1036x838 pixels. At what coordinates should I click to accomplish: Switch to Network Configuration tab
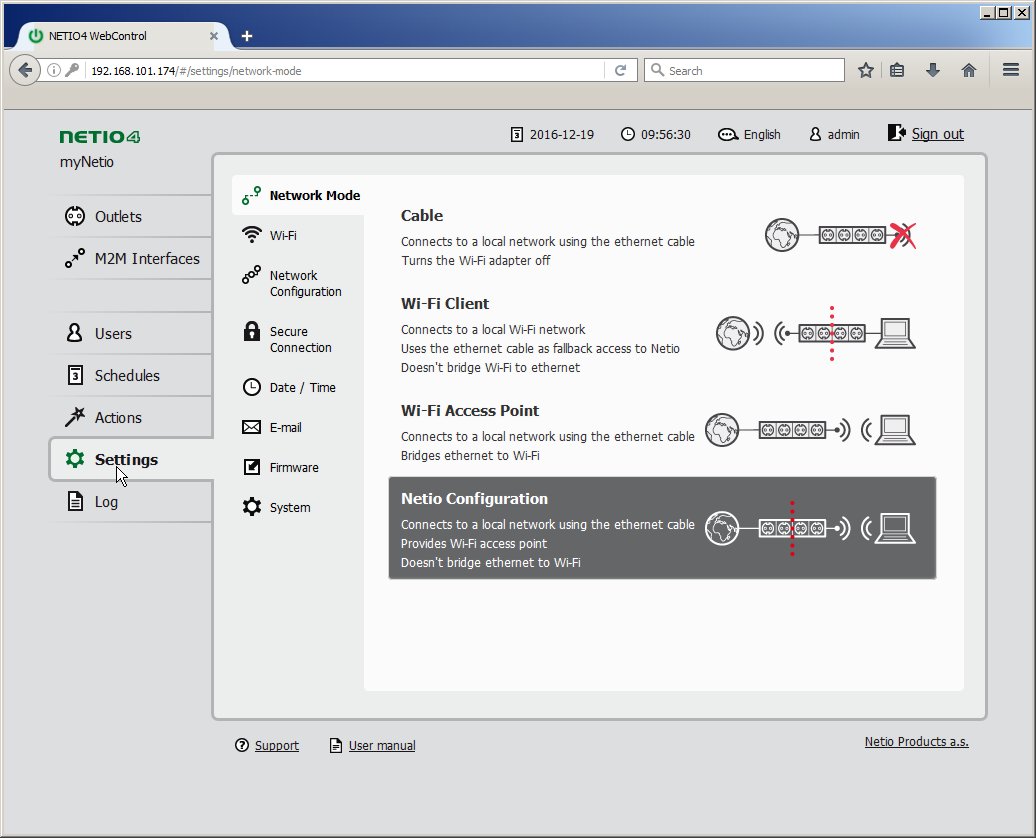coord(305,284)
